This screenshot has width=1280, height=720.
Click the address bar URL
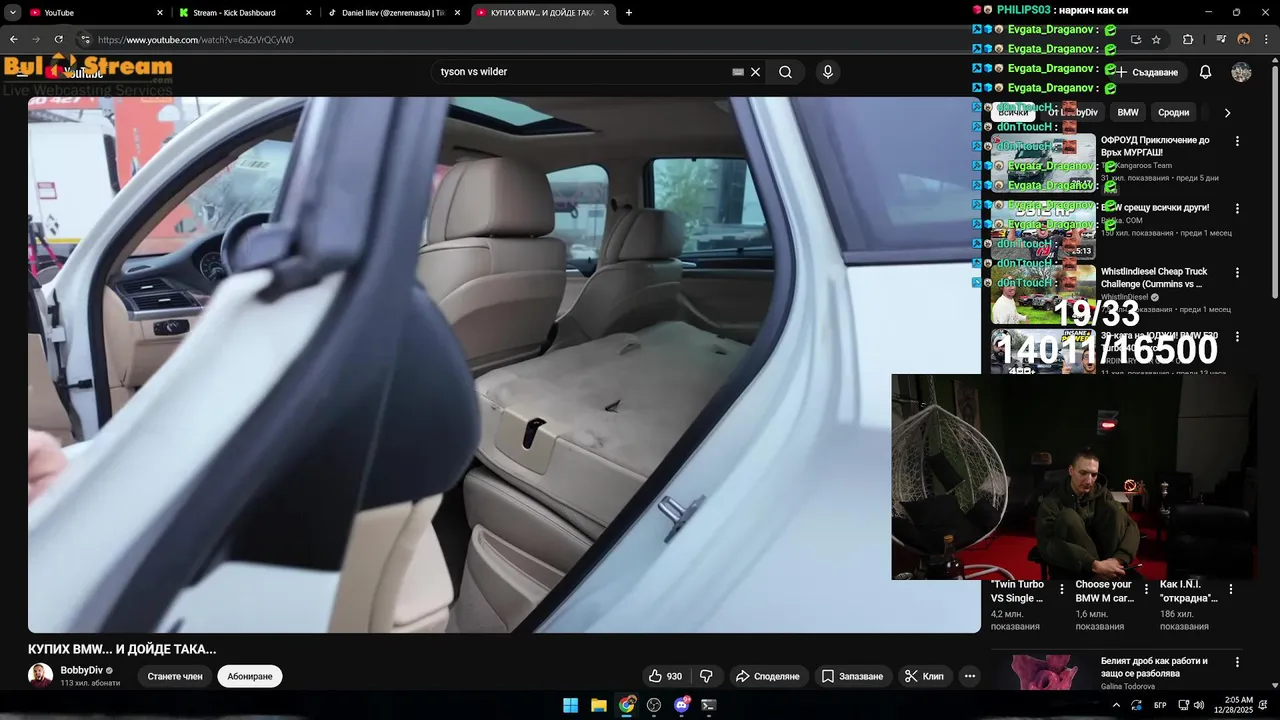[196, 40]
